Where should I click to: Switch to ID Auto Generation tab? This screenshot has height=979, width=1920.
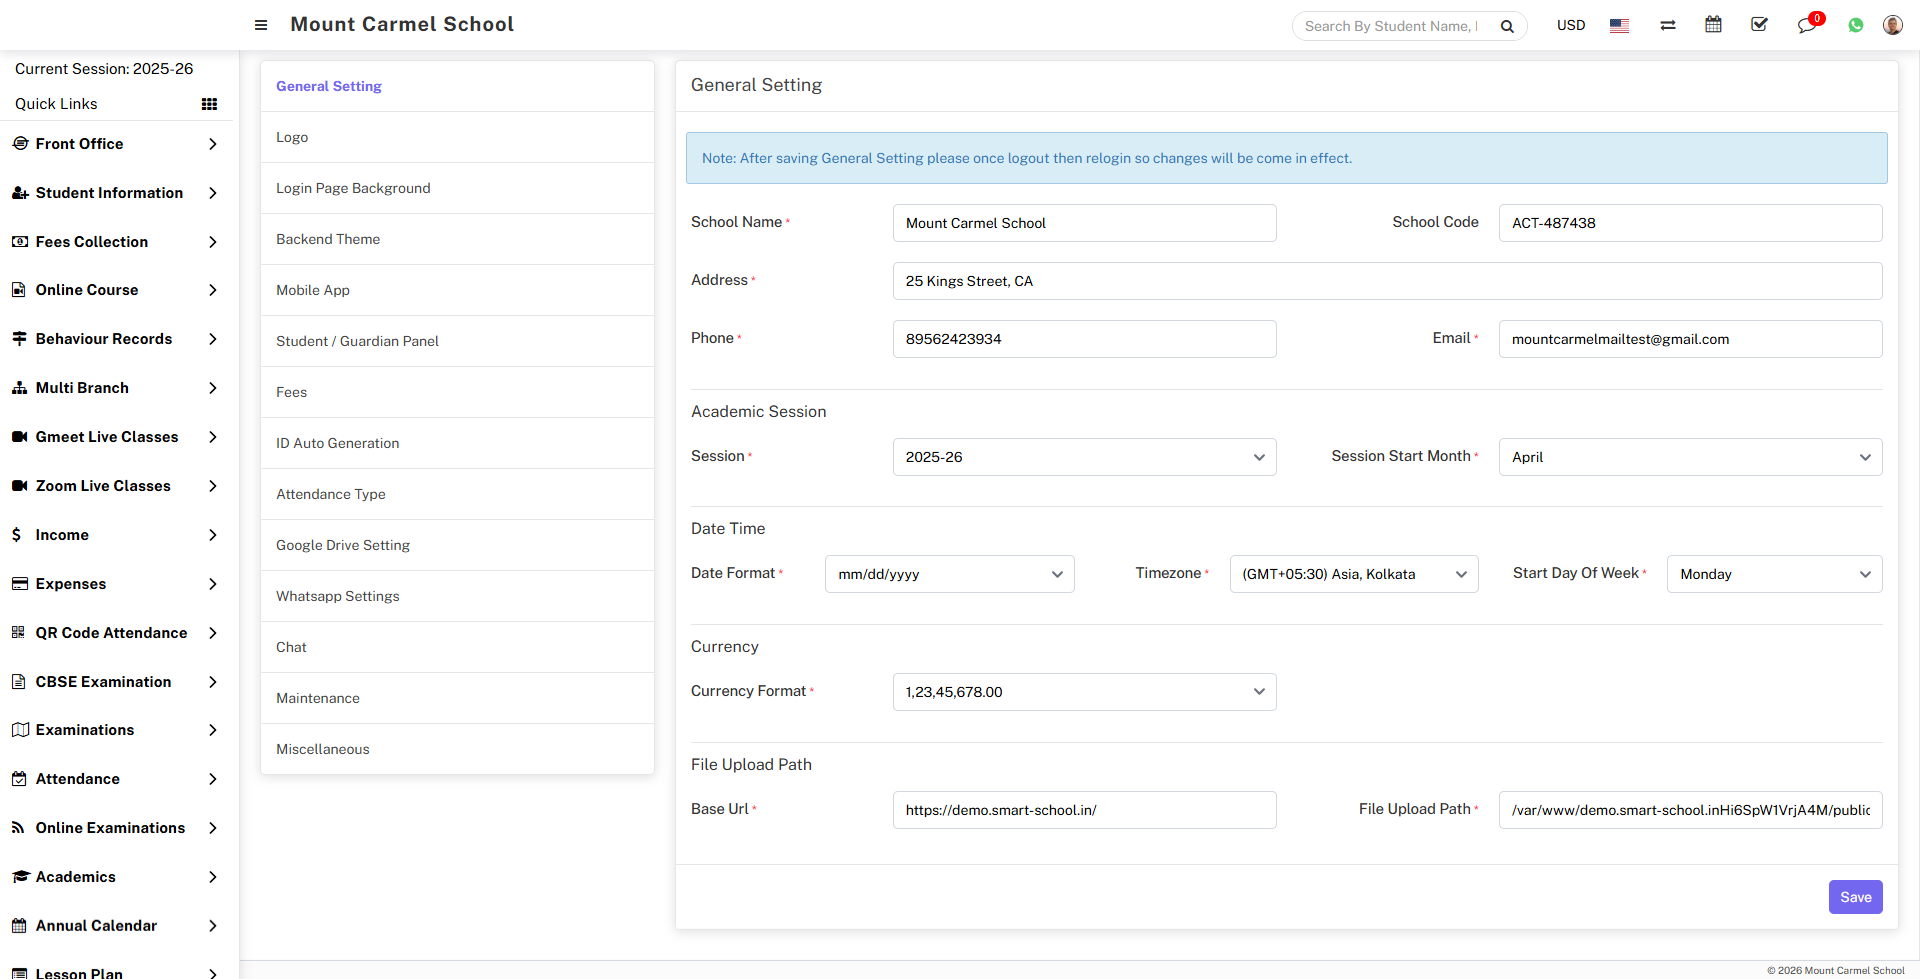pos(337,443)
